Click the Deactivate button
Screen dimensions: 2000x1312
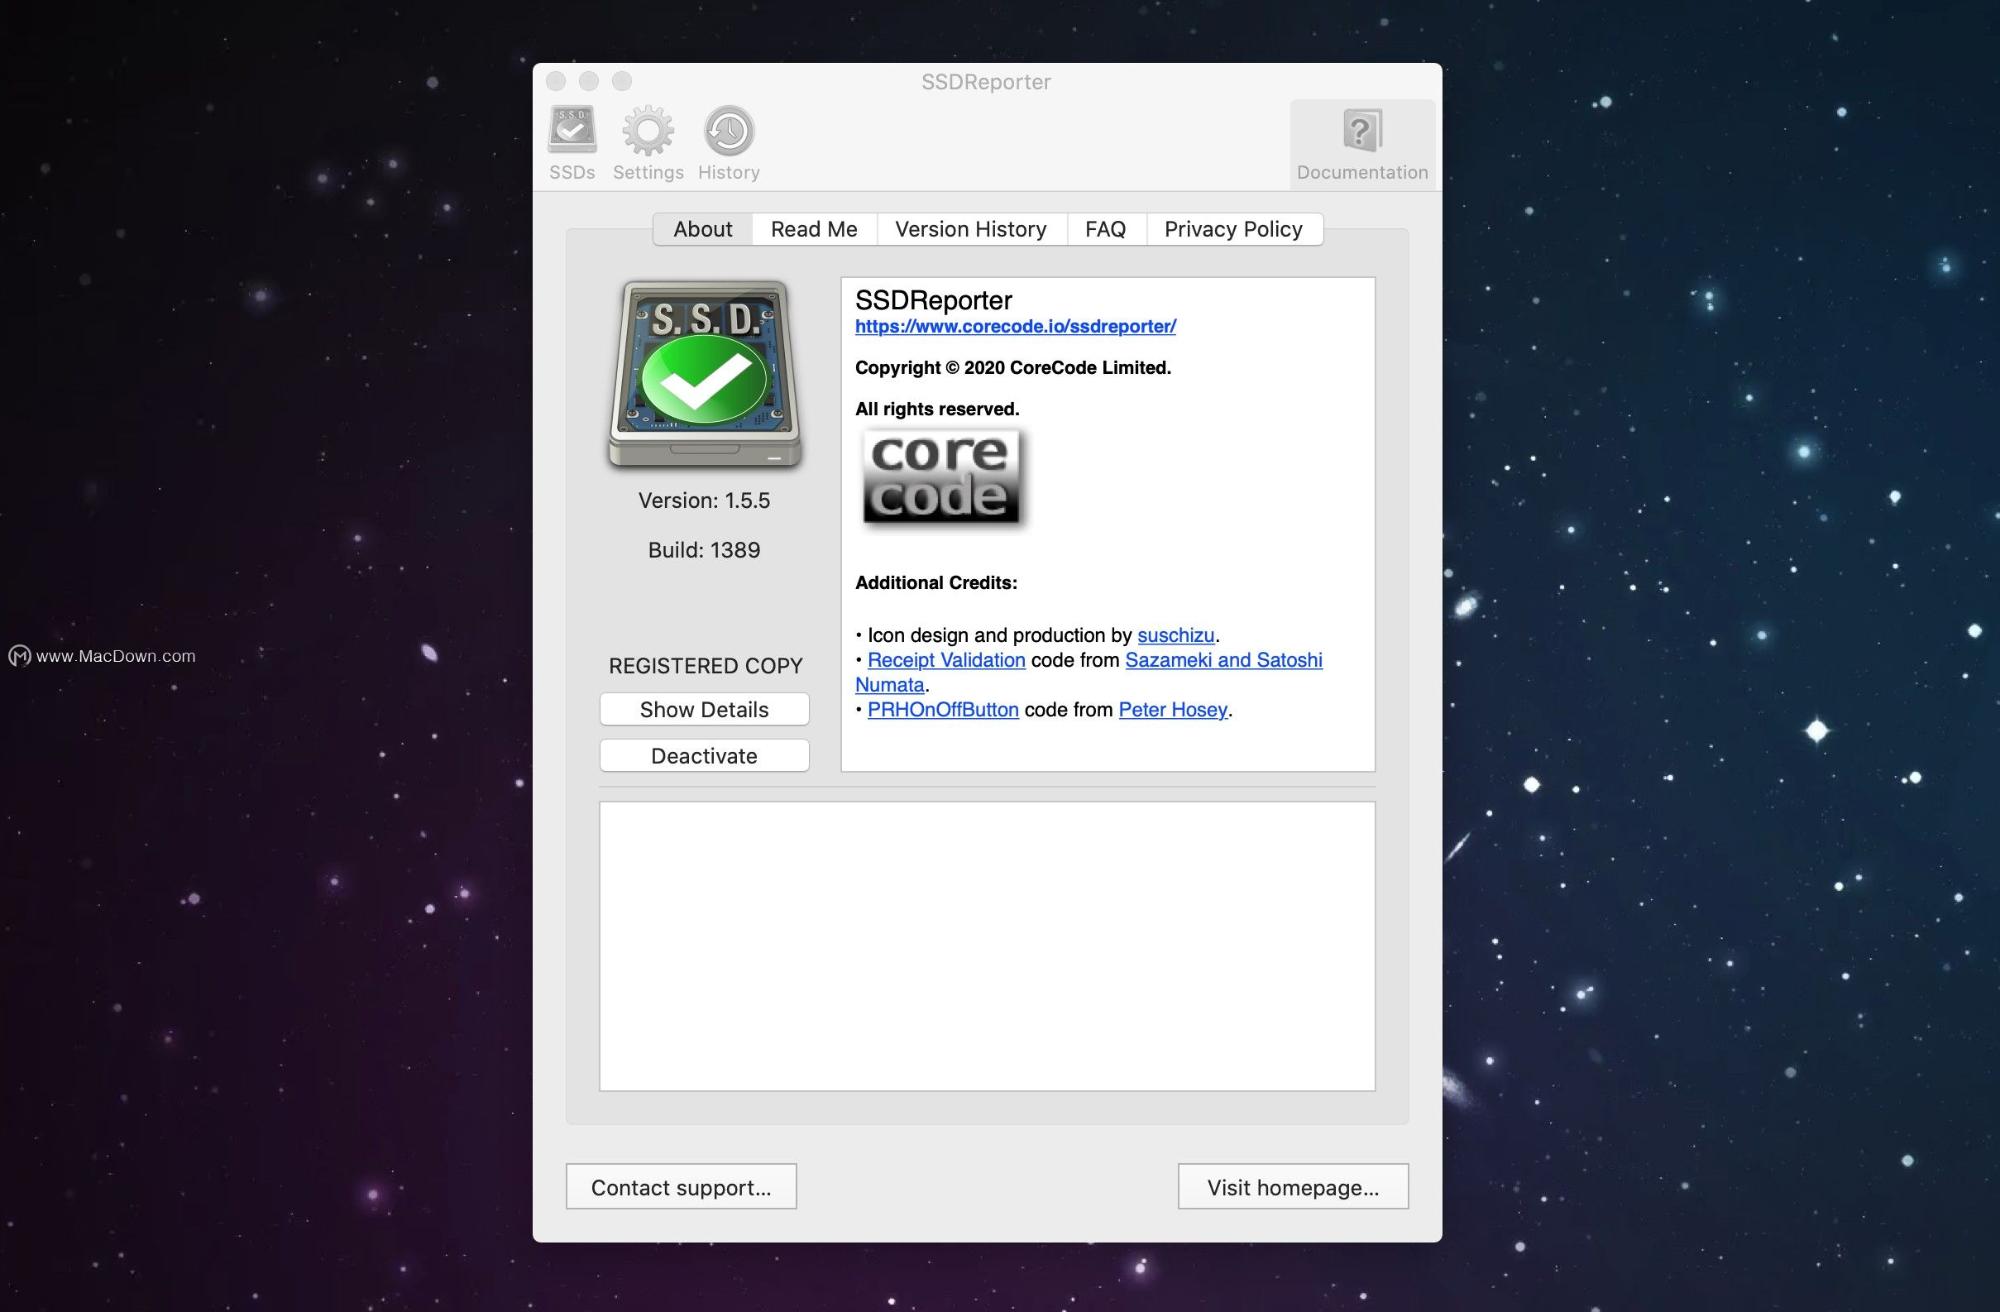[x=704, y=756]
